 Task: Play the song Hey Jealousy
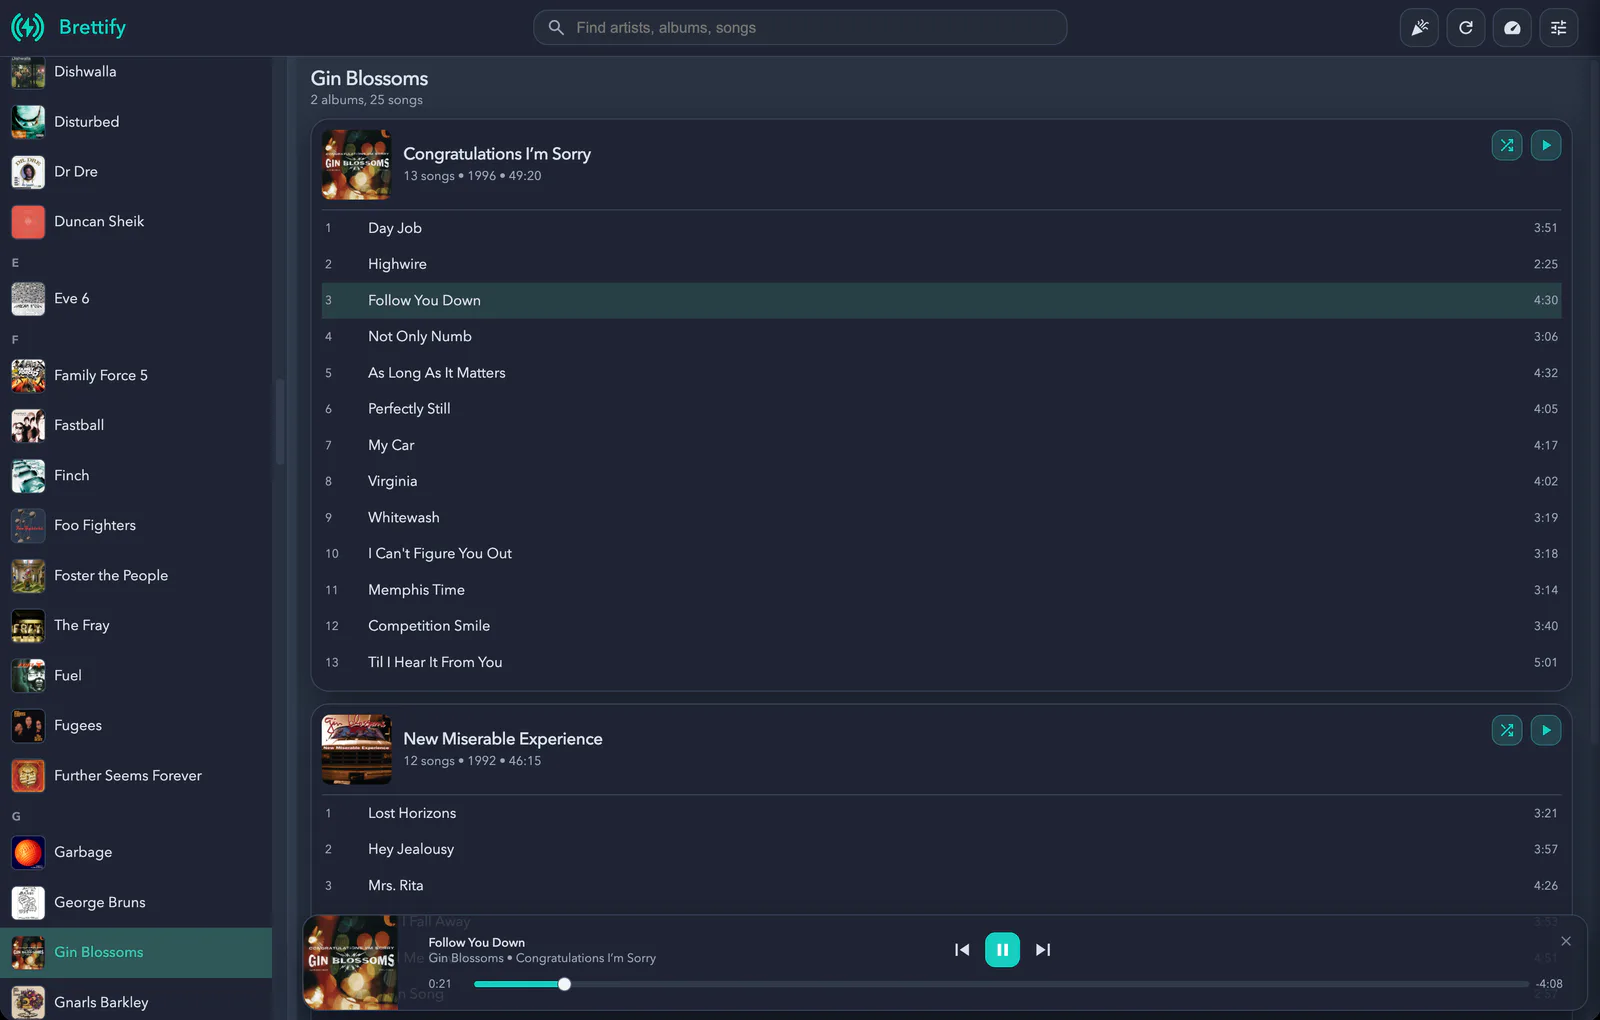[941, 849]
